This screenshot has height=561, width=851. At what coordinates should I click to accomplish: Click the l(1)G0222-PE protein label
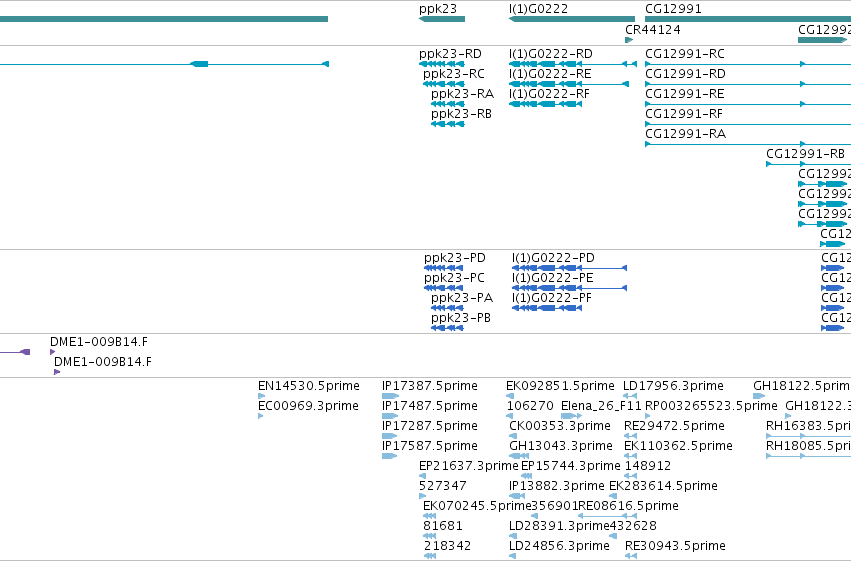click(x=553, y=278)
